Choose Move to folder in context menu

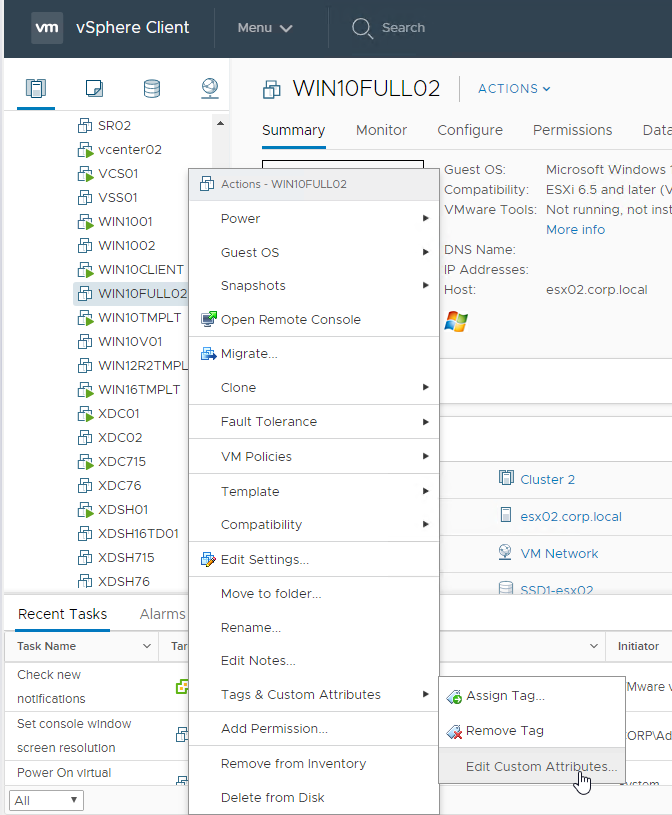pos(314,594)
